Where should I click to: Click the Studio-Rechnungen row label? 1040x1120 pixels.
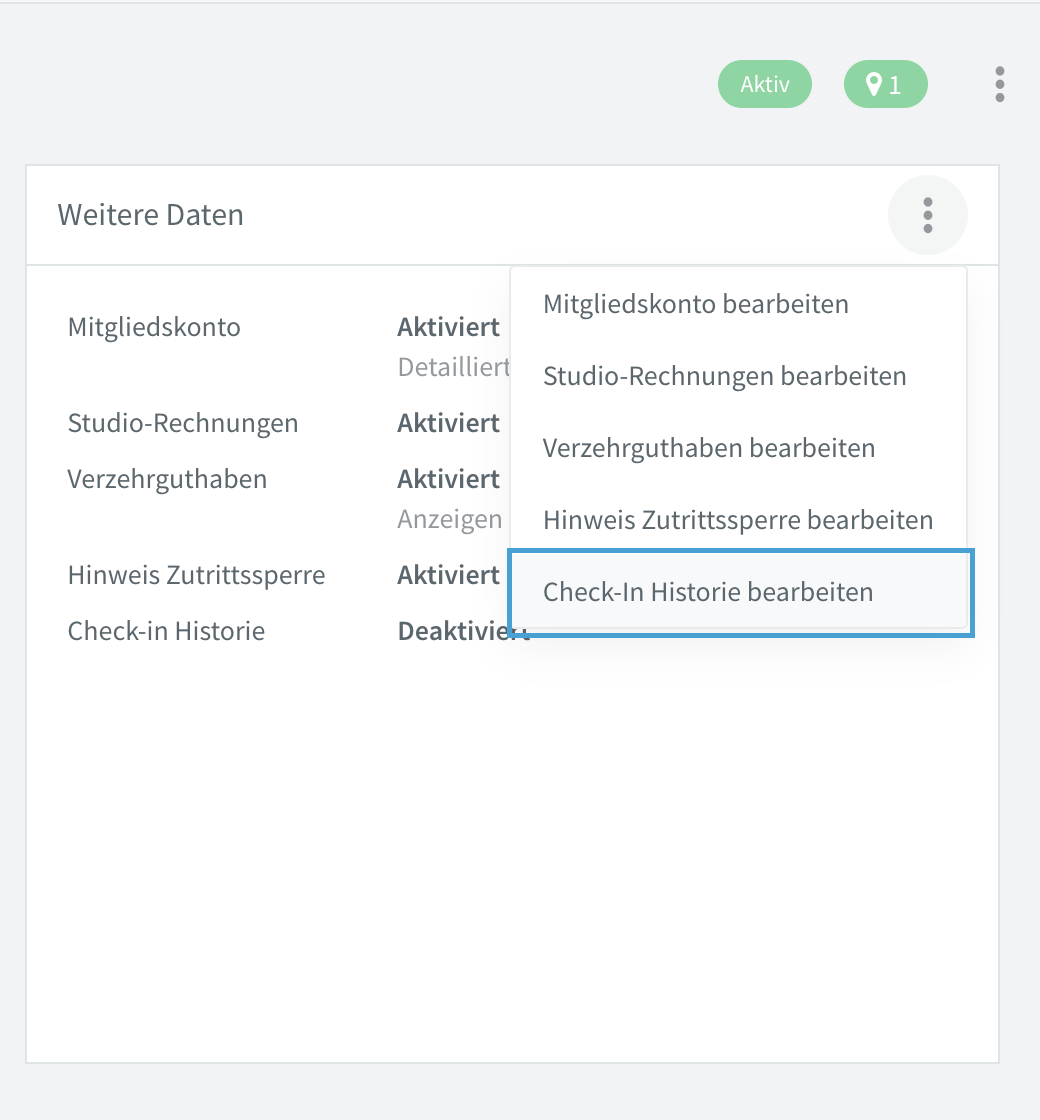tap(183, 424)
